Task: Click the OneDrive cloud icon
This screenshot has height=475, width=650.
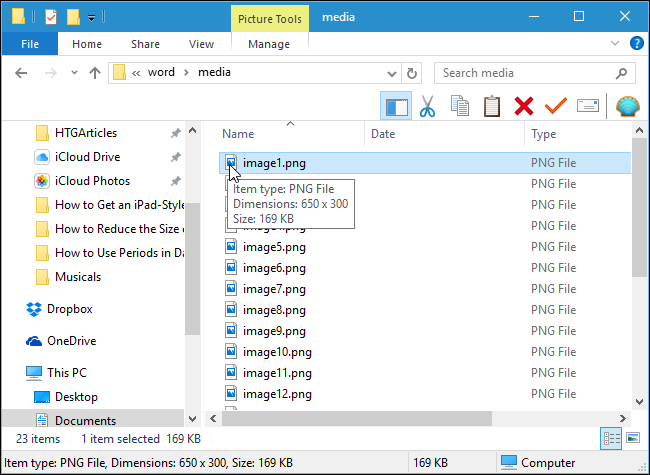Action: 34,341
